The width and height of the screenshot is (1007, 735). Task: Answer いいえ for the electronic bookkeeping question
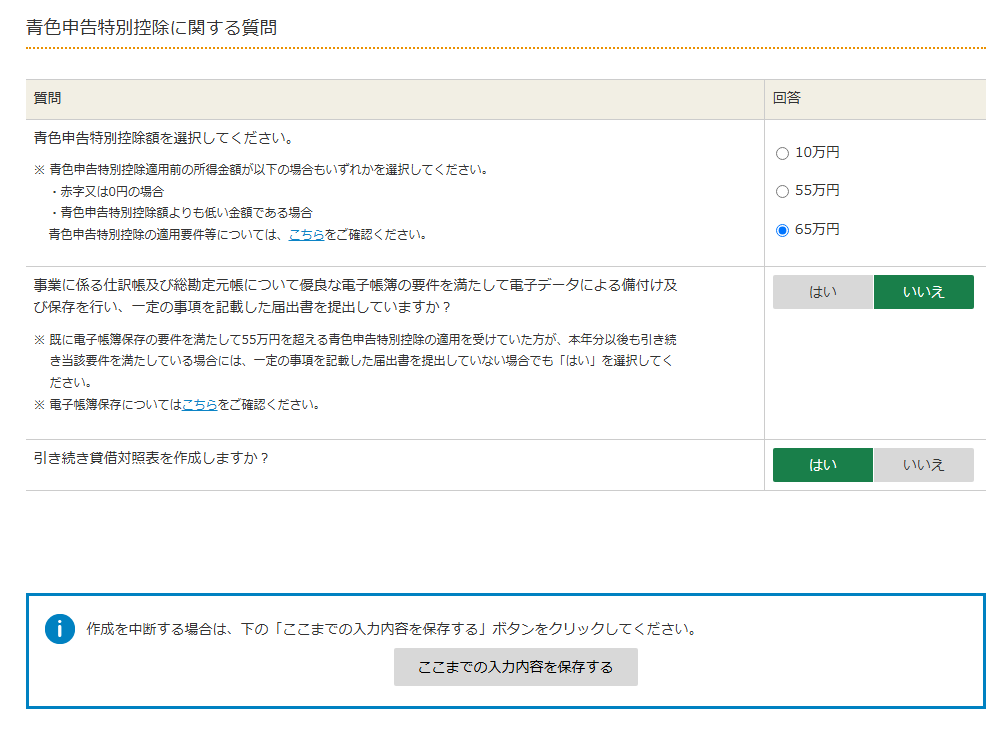923,292
